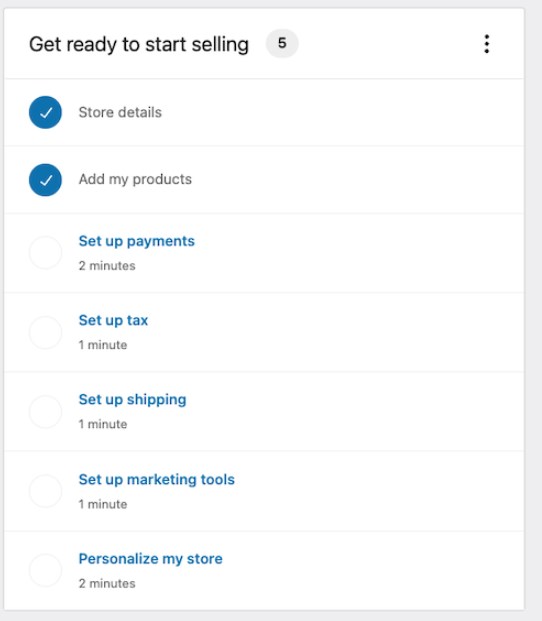Click the 2 minutes label under payments
This screenshot has height=621, width=542.
click(x=107, y=266)
